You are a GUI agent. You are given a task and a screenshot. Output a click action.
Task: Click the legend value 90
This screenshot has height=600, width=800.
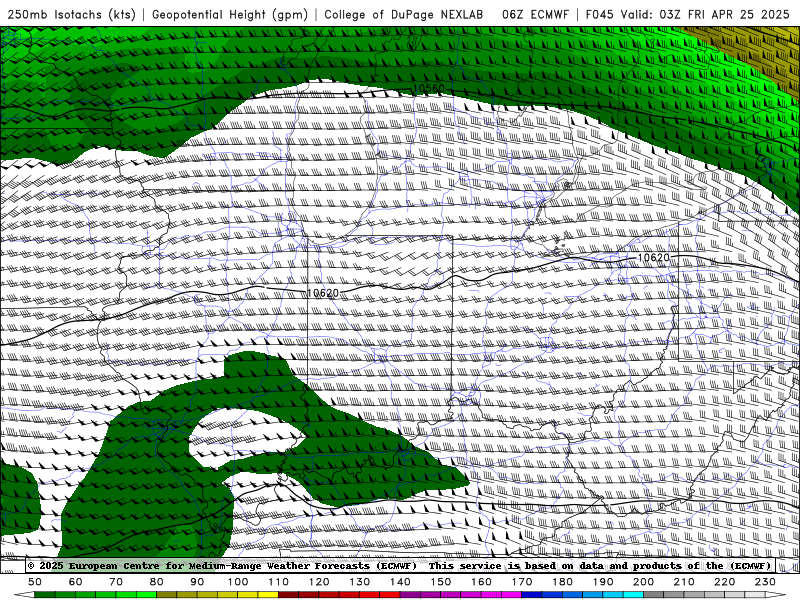pyautogui.click(x=197, y=582)
